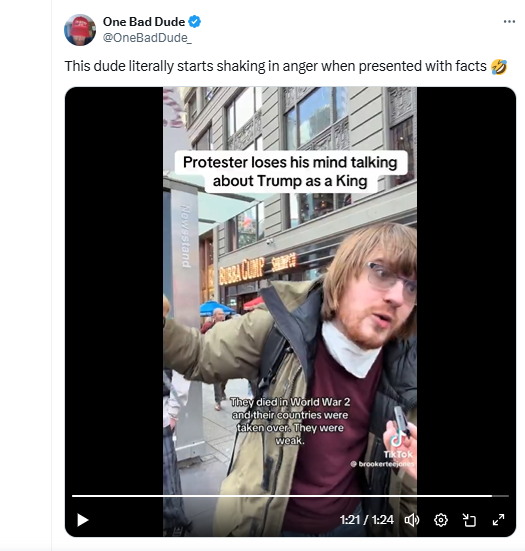
Task: Click the One Bad Dude display name
Action: coord(144,22)
